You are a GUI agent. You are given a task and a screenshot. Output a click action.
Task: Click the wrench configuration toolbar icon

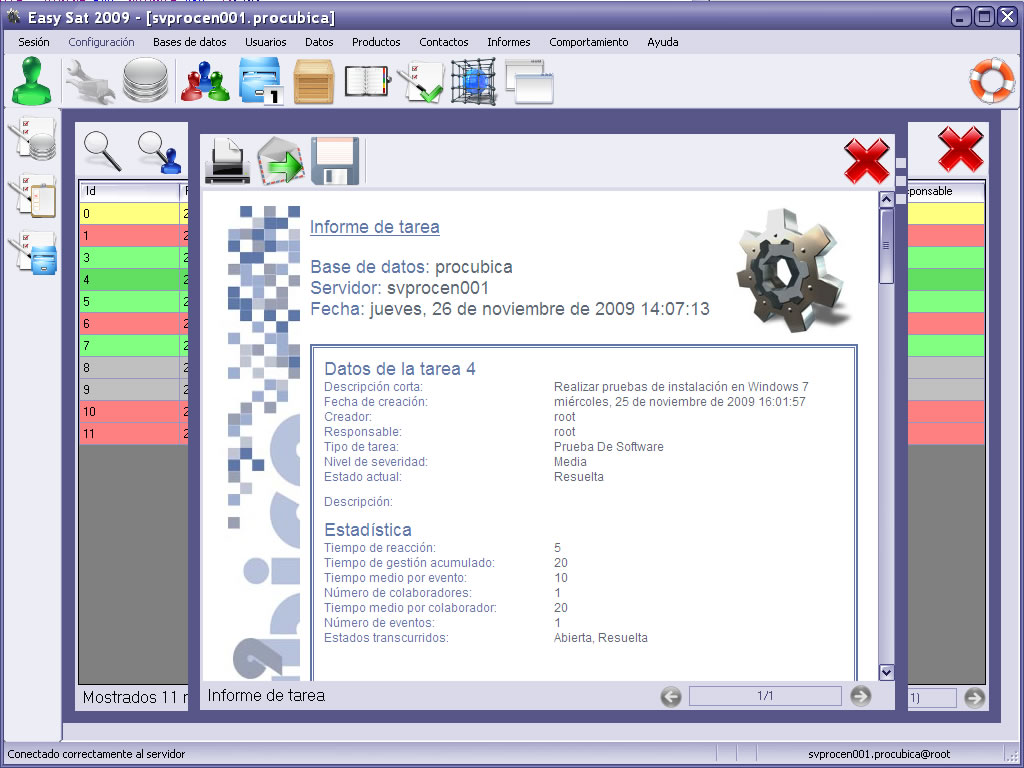(89, 81)
